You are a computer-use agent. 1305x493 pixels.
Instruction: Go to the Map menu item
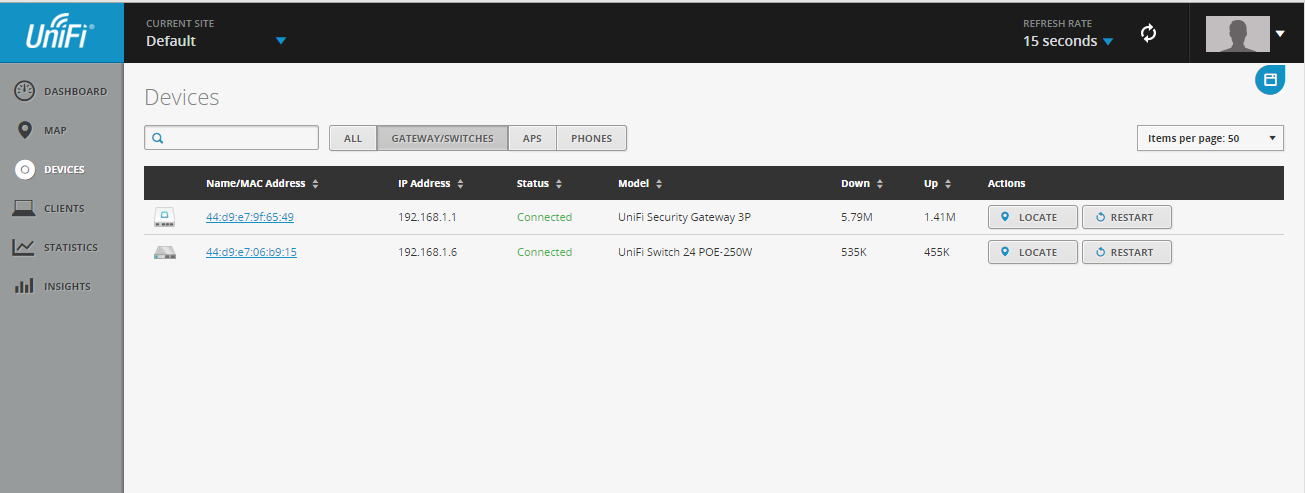[x=55, y=130]
